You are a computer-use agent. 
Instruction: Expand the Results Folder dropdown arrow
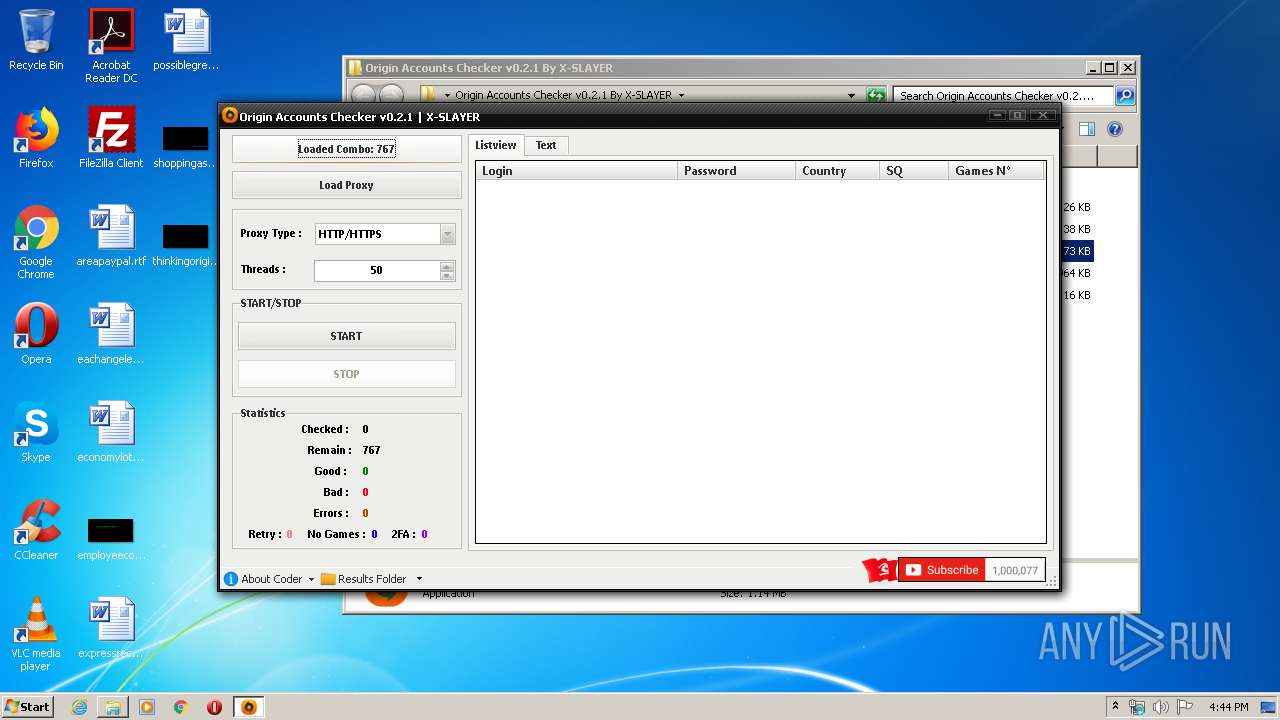pos(419,579)
